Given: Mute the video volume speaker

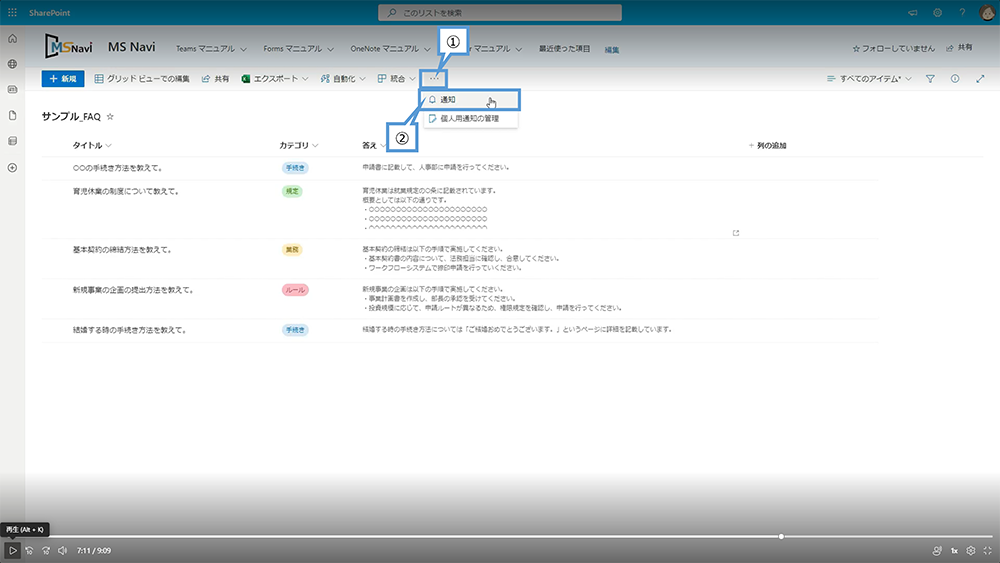Looking at the screenshot, I should click(62, 550).
